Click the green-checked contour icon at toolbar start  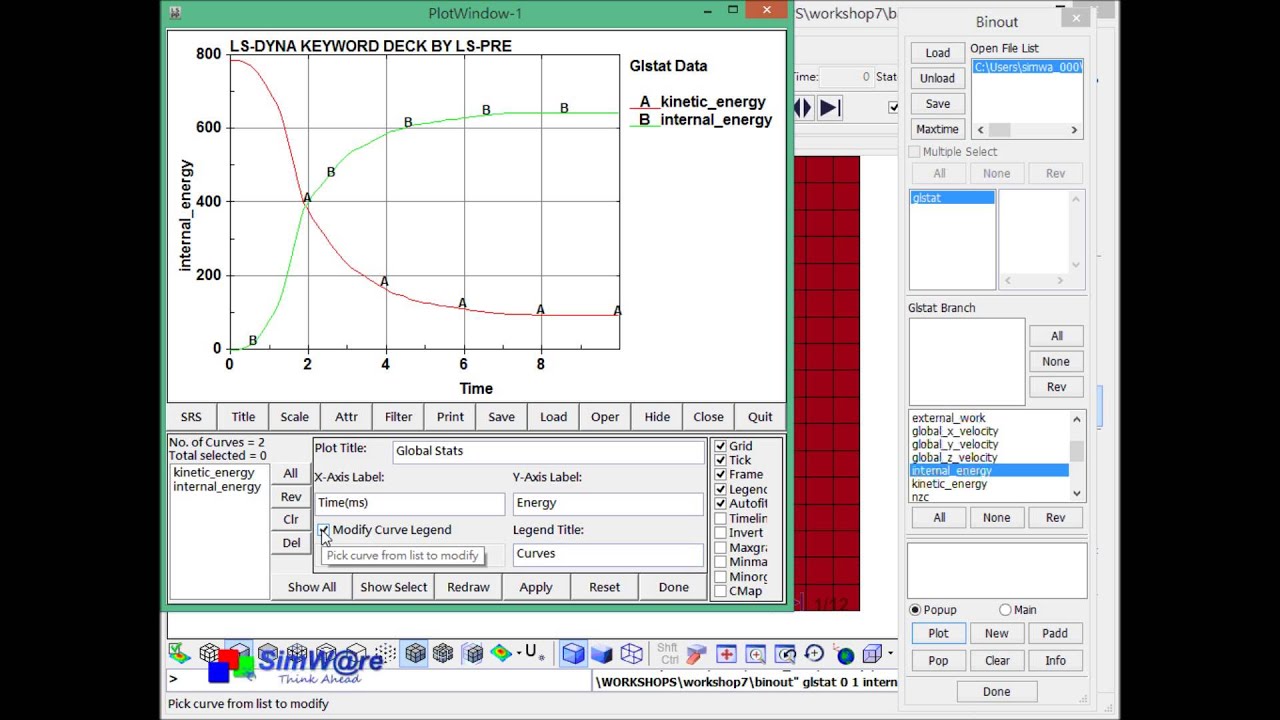click(x=180, y=654)
